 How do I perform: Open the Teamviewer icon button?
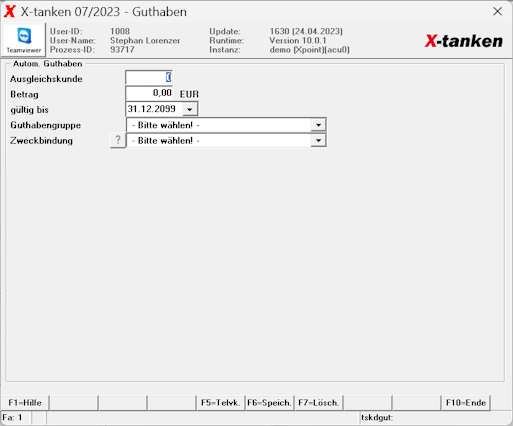[24, 40]
